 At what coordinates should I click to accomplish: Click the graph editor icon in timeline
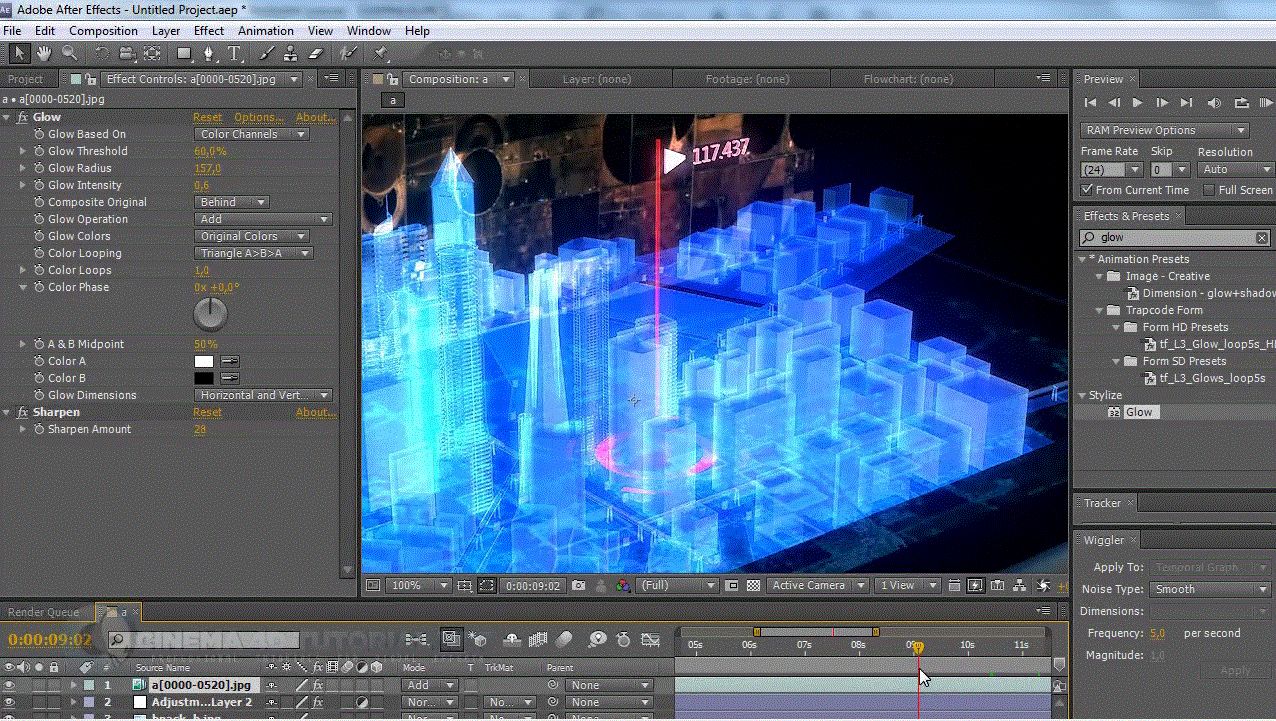651,639
